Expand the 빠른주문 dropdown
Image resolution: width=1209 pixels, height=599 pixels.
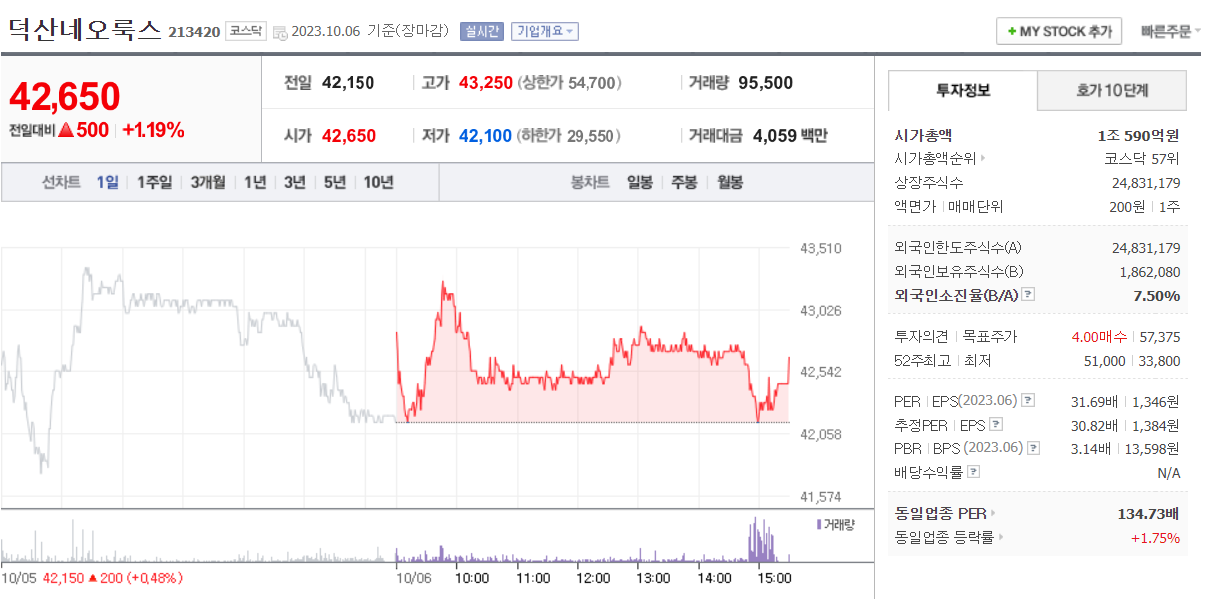1170,32
